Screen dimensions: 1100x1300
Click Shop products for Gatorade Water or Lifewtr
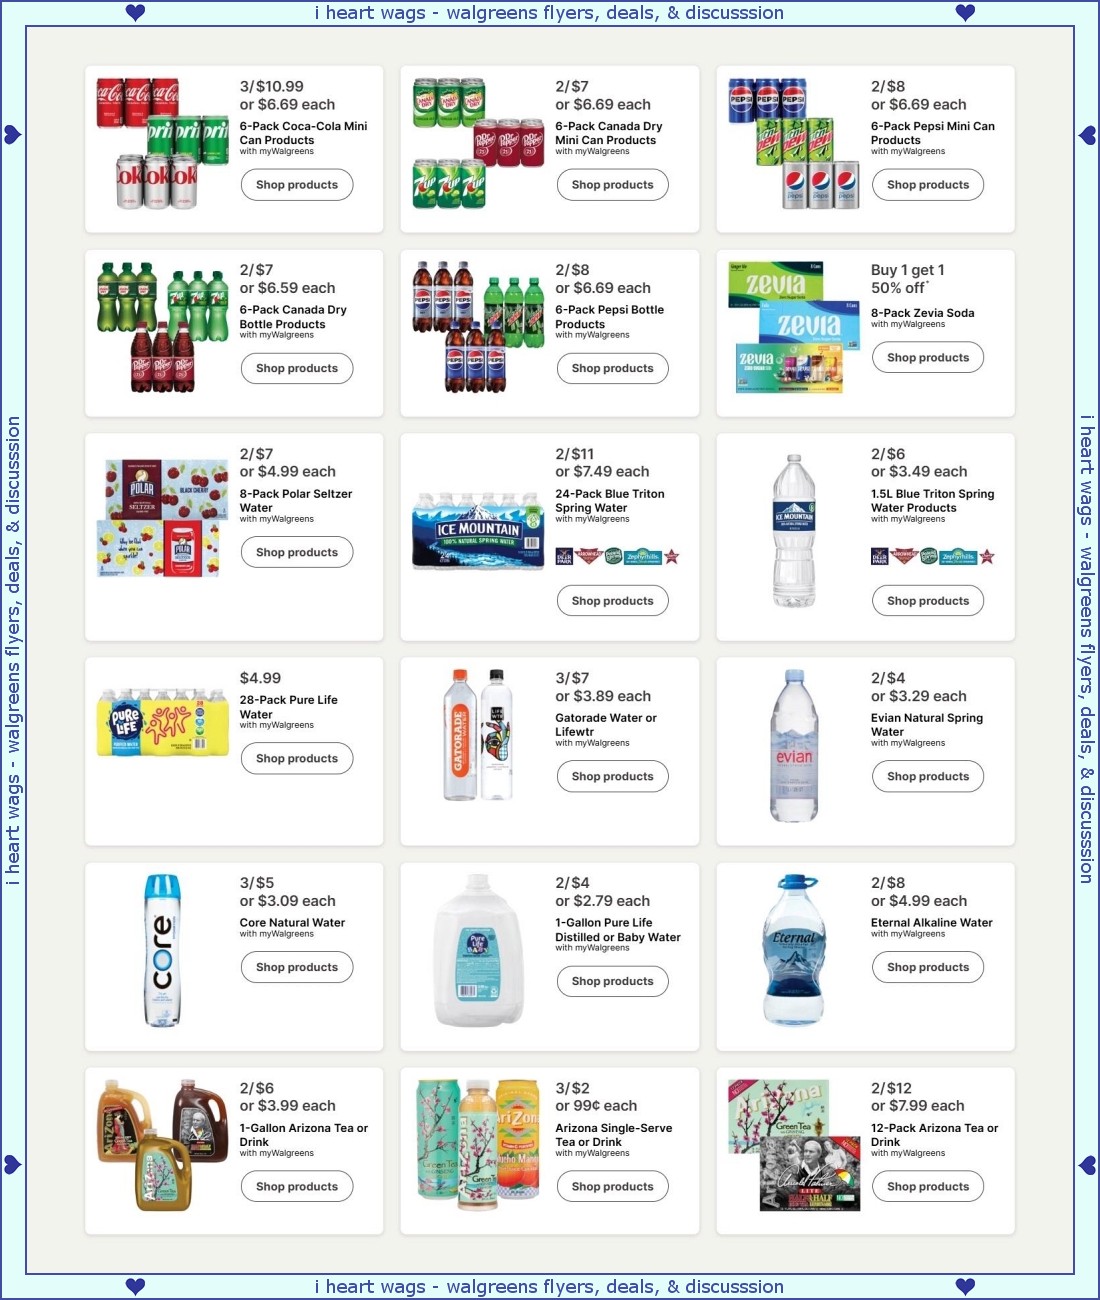612,776
